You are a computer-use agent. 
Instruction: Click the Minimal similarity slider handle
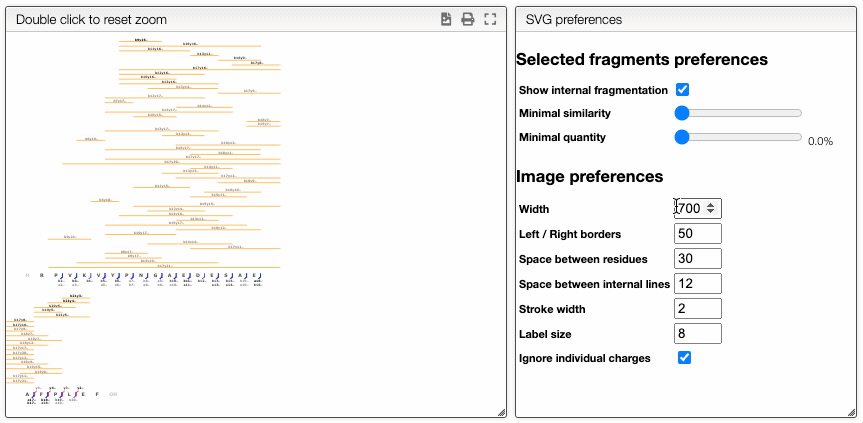point(682,113)
